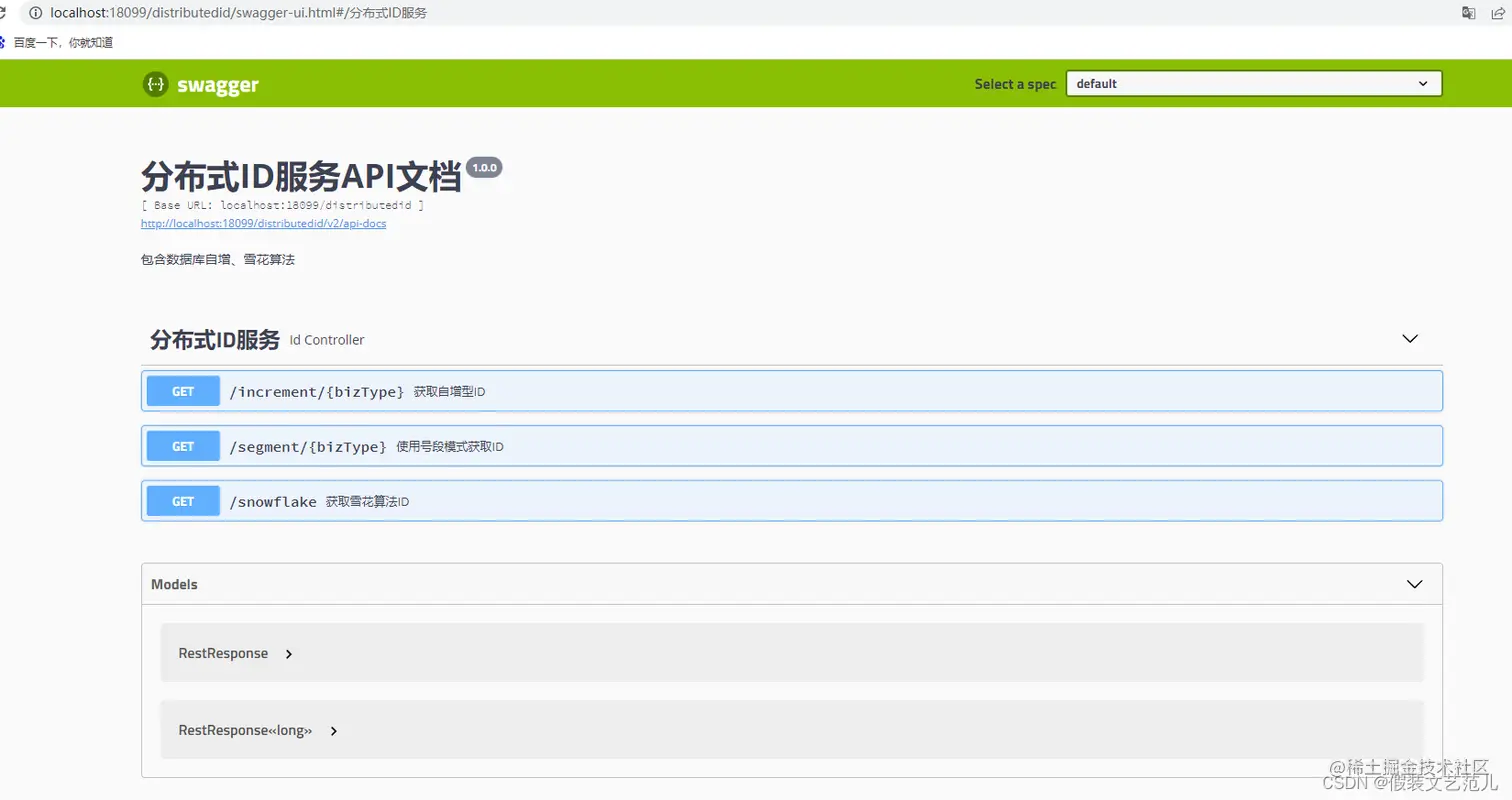Screen dimensions: 1512x800
Task: Click the GET badge for /segment/{bizType}
Action: coord(183,446)
